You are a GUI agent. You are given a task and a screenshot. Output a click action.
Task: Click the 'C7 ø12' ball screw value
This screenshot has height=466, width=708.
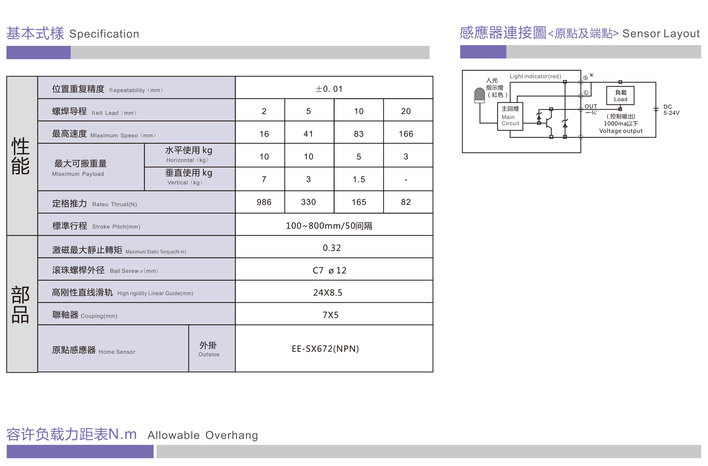click(330, 270)
